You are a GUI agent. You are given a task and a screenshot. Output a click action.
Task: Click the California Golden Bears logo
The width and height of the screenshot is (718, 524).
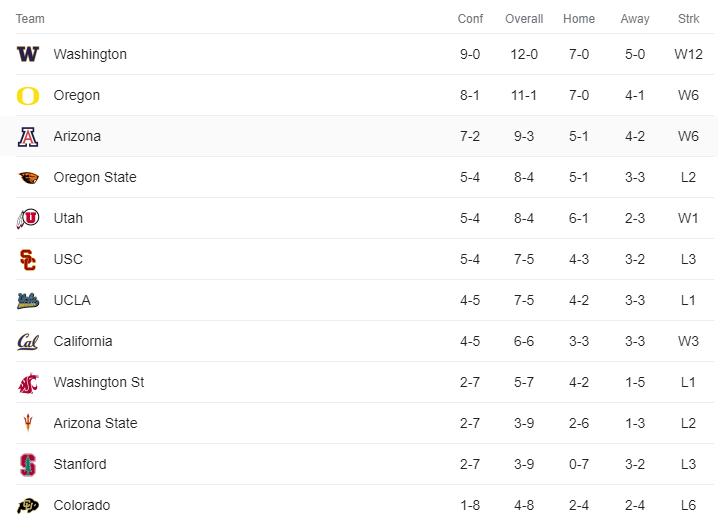[28, 341]
